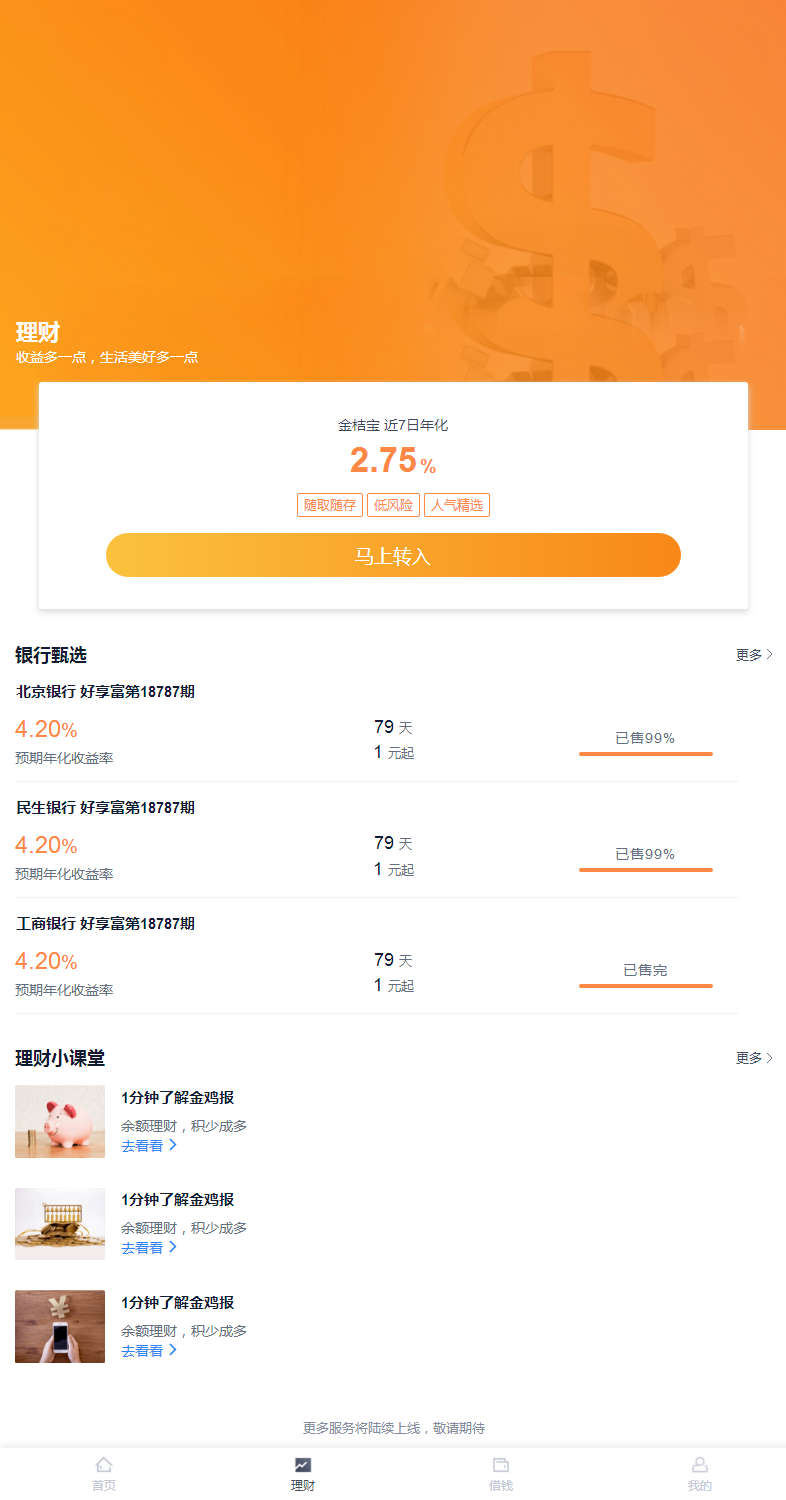Click the phone in hands thumbnail
This screenshot has width=786, height=1500.
click(x=60, y=1326)
